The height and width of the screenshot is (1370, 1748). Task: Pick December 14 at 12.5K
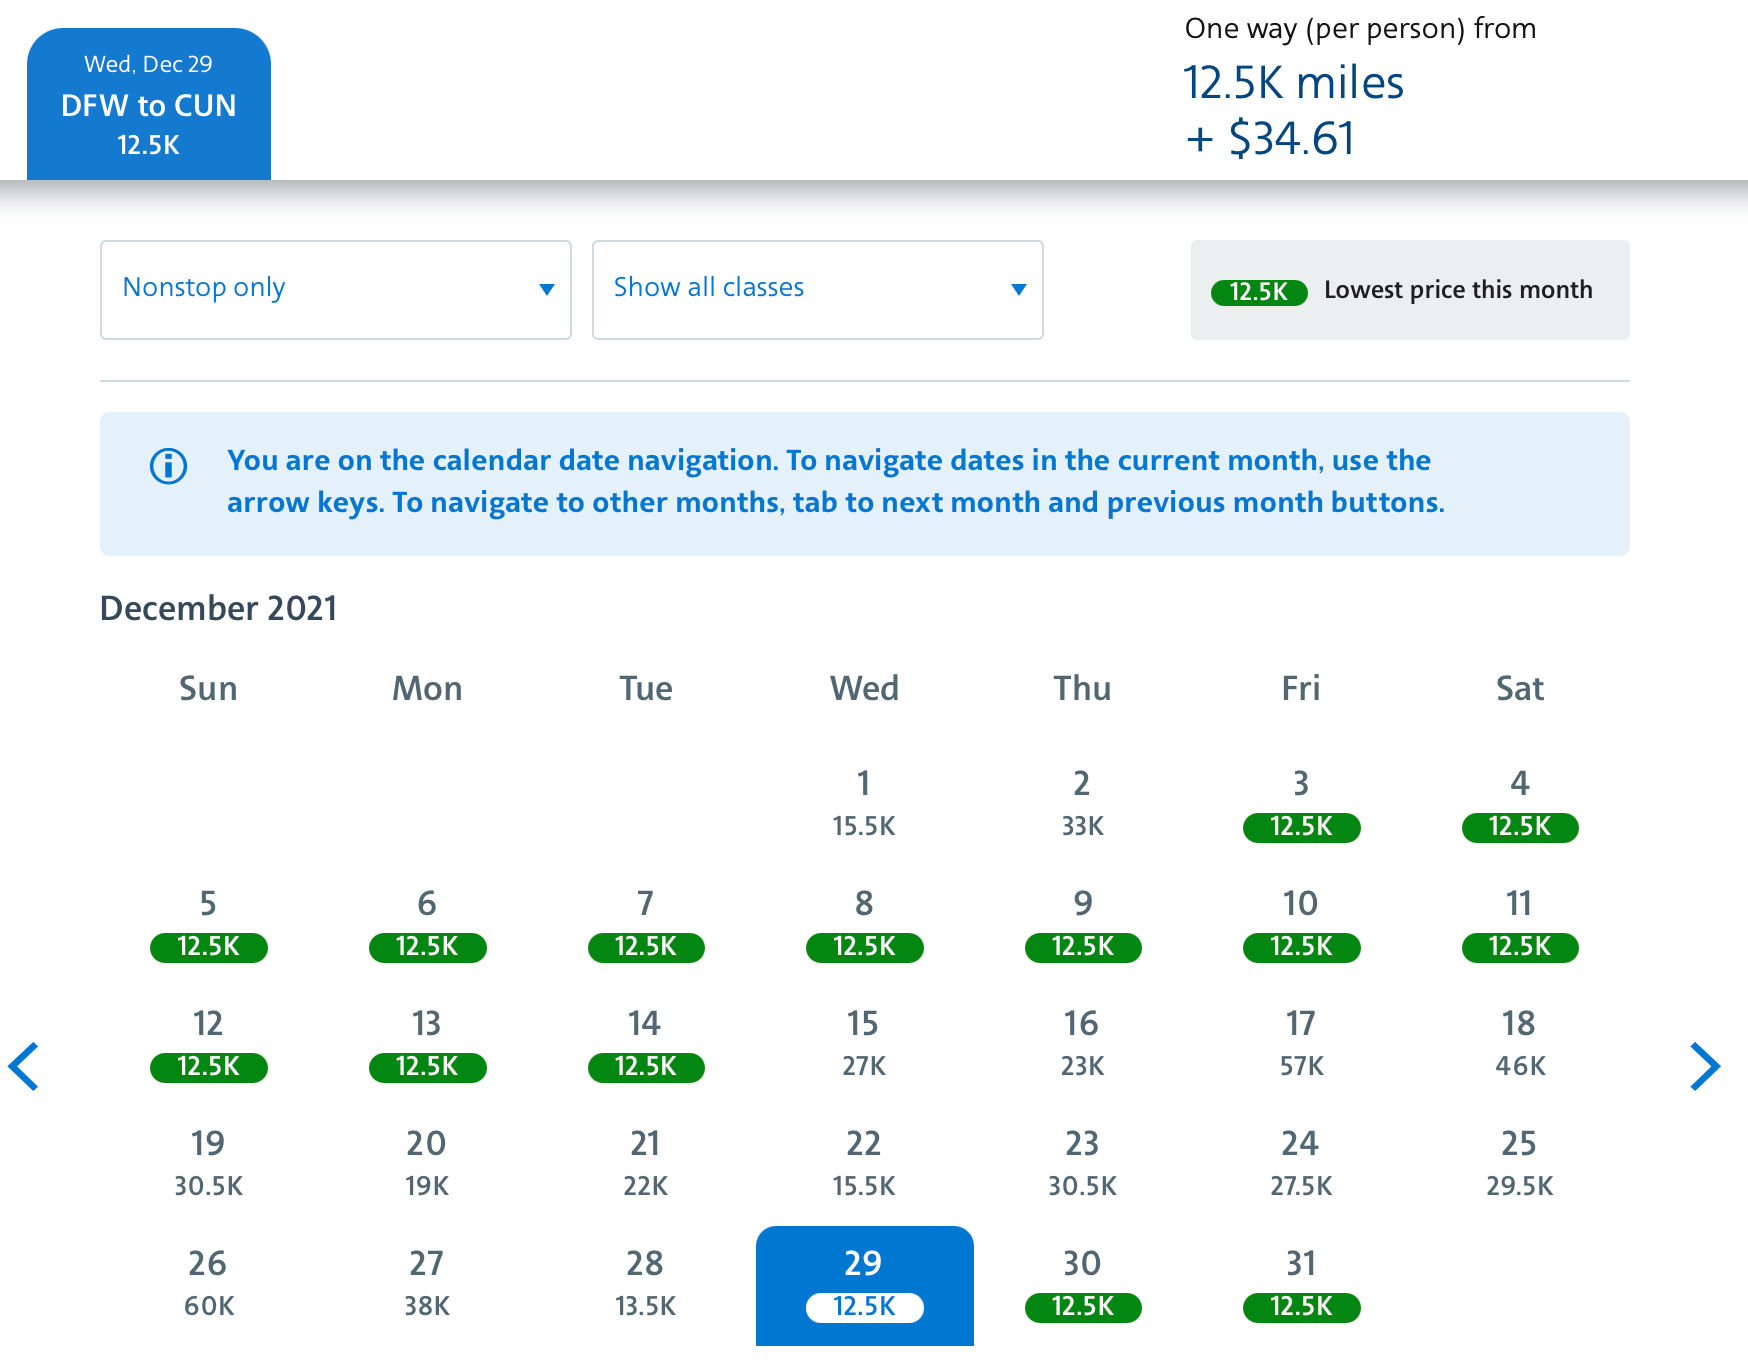[645, 1044]
